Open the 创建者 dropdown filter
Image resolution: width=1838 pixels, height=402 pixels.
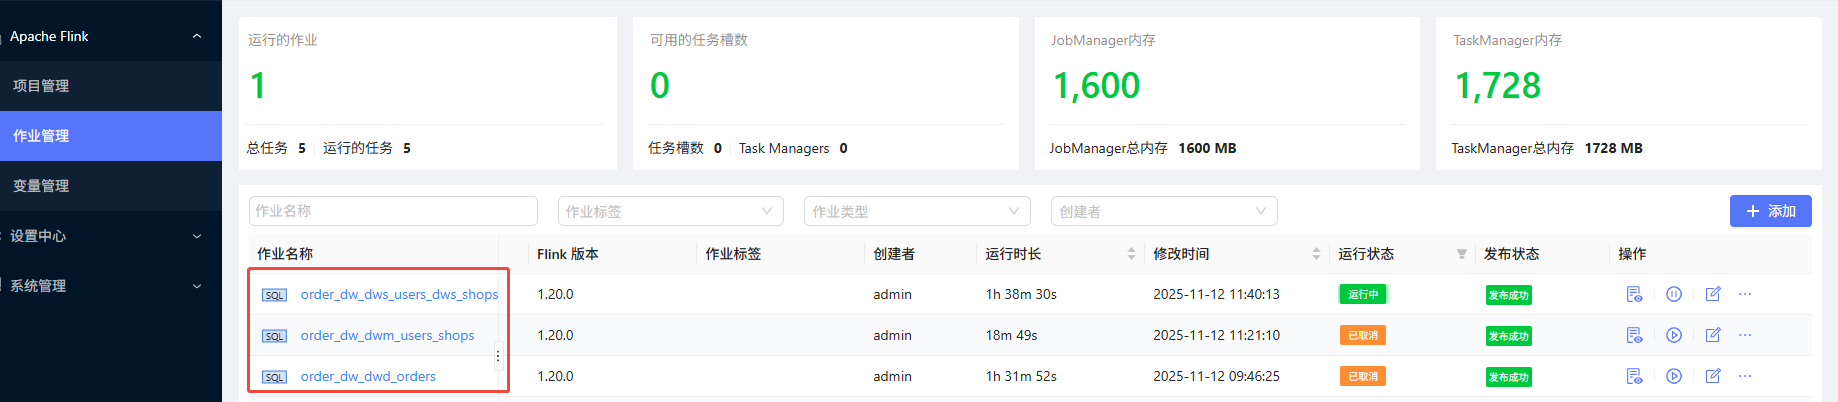(x=1164, y=211)
